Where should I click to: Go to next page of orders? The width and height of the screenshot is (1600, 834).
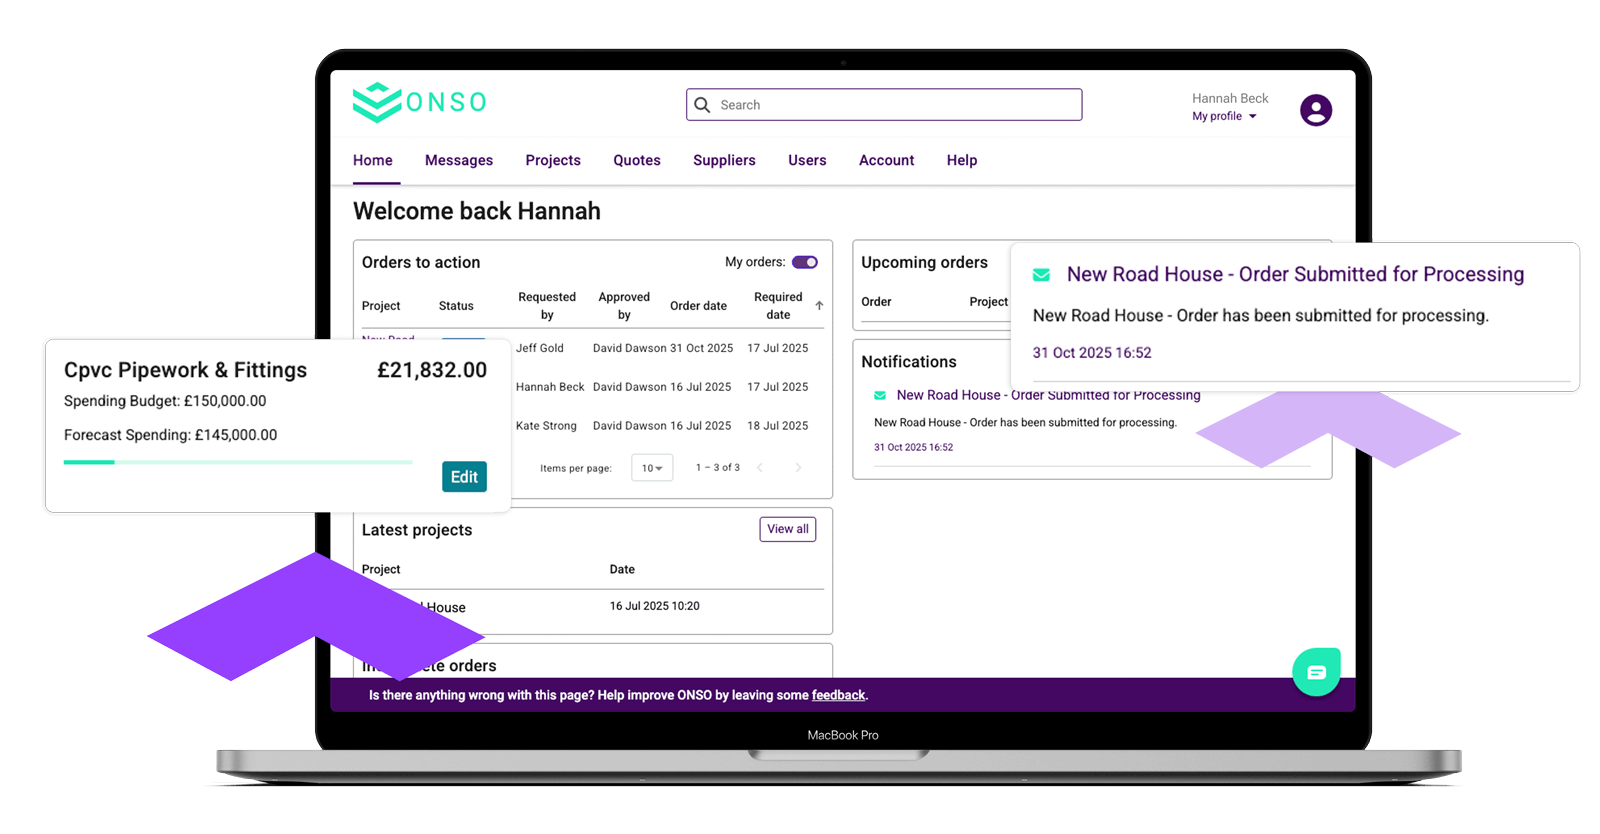click(798, 468)
